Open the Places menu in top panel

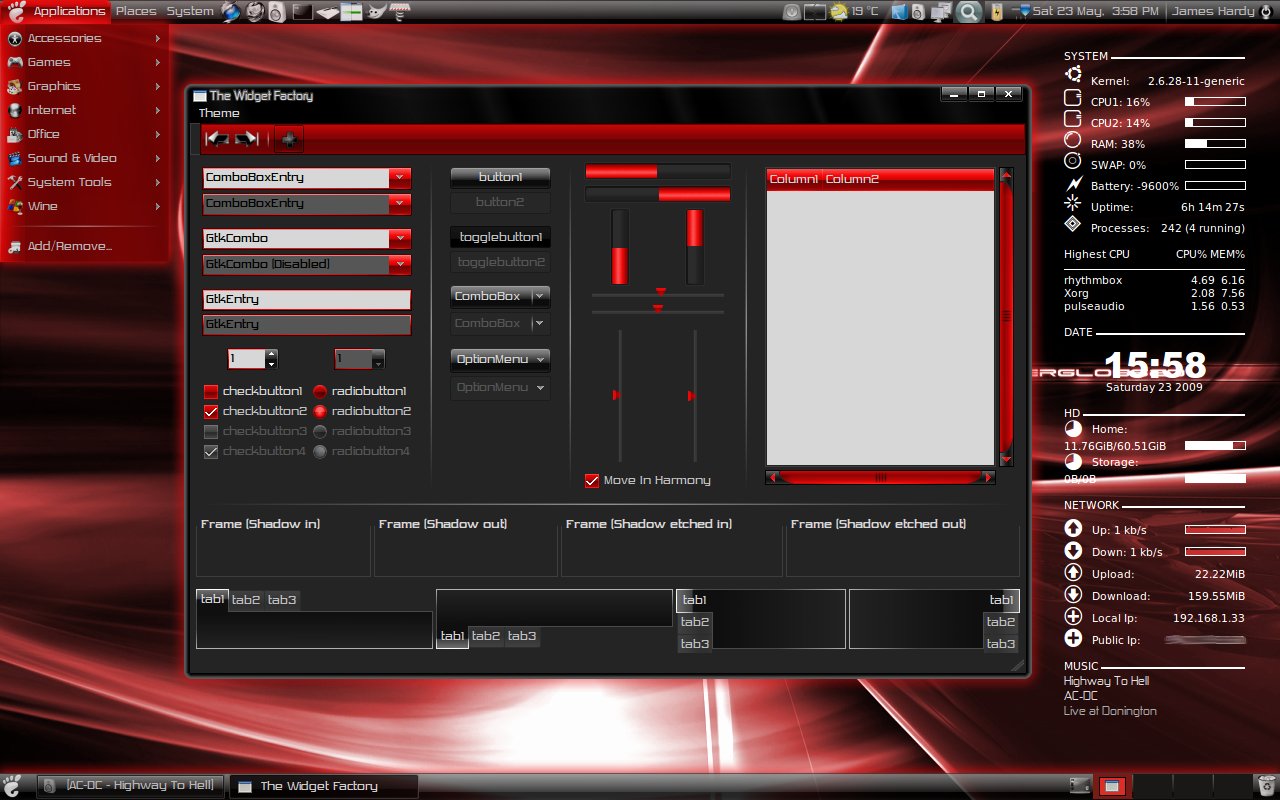136,11
